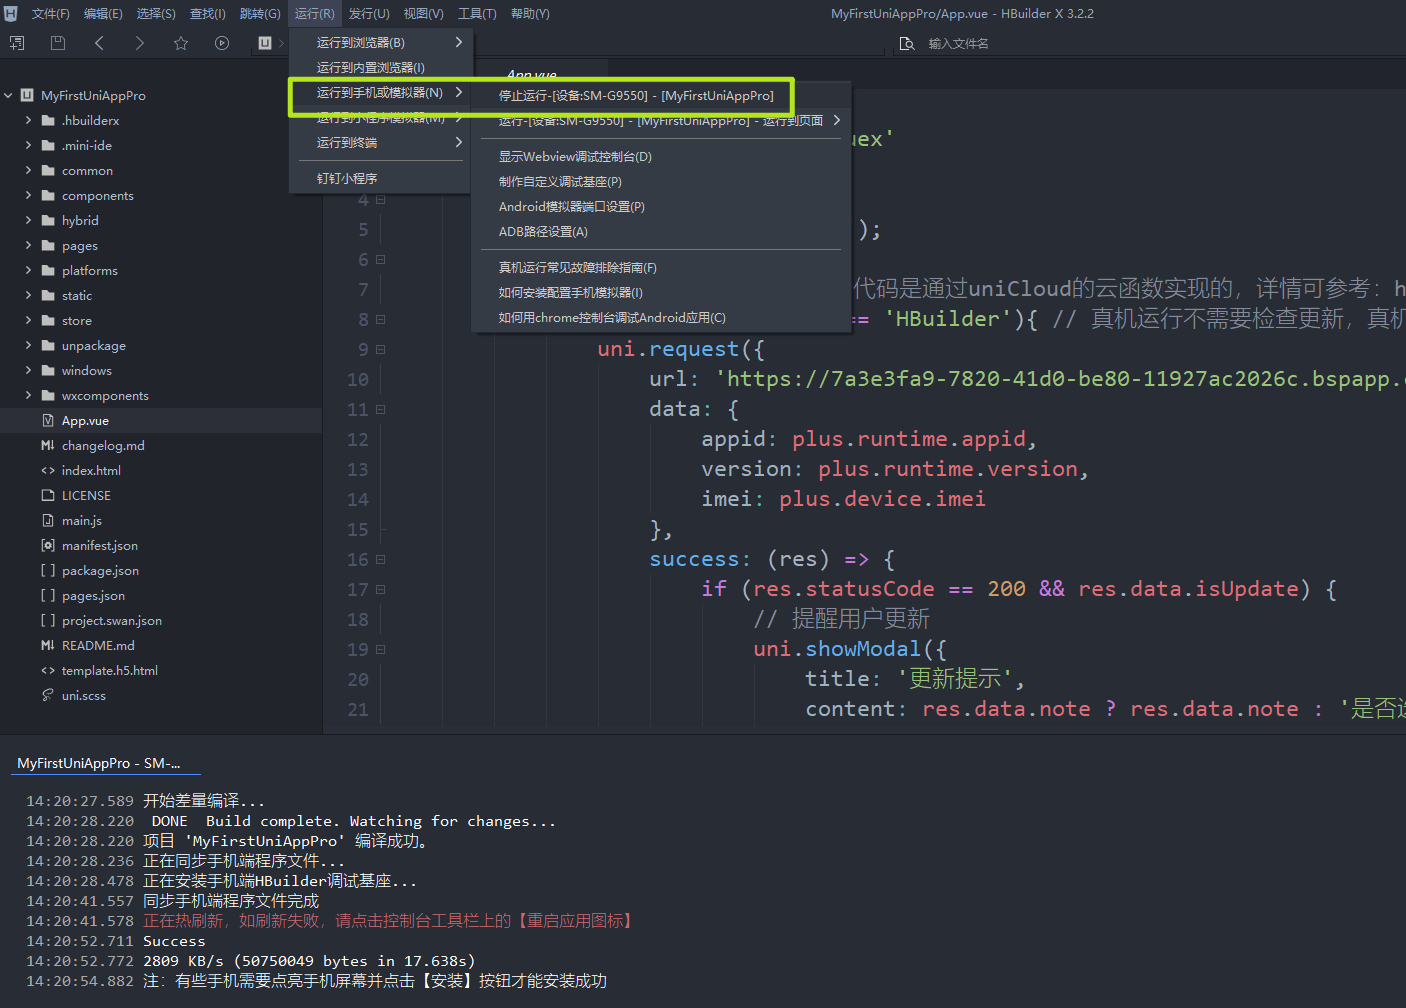Select the store folder row
Viewport: 1406px width, 1008px height.
161,321
